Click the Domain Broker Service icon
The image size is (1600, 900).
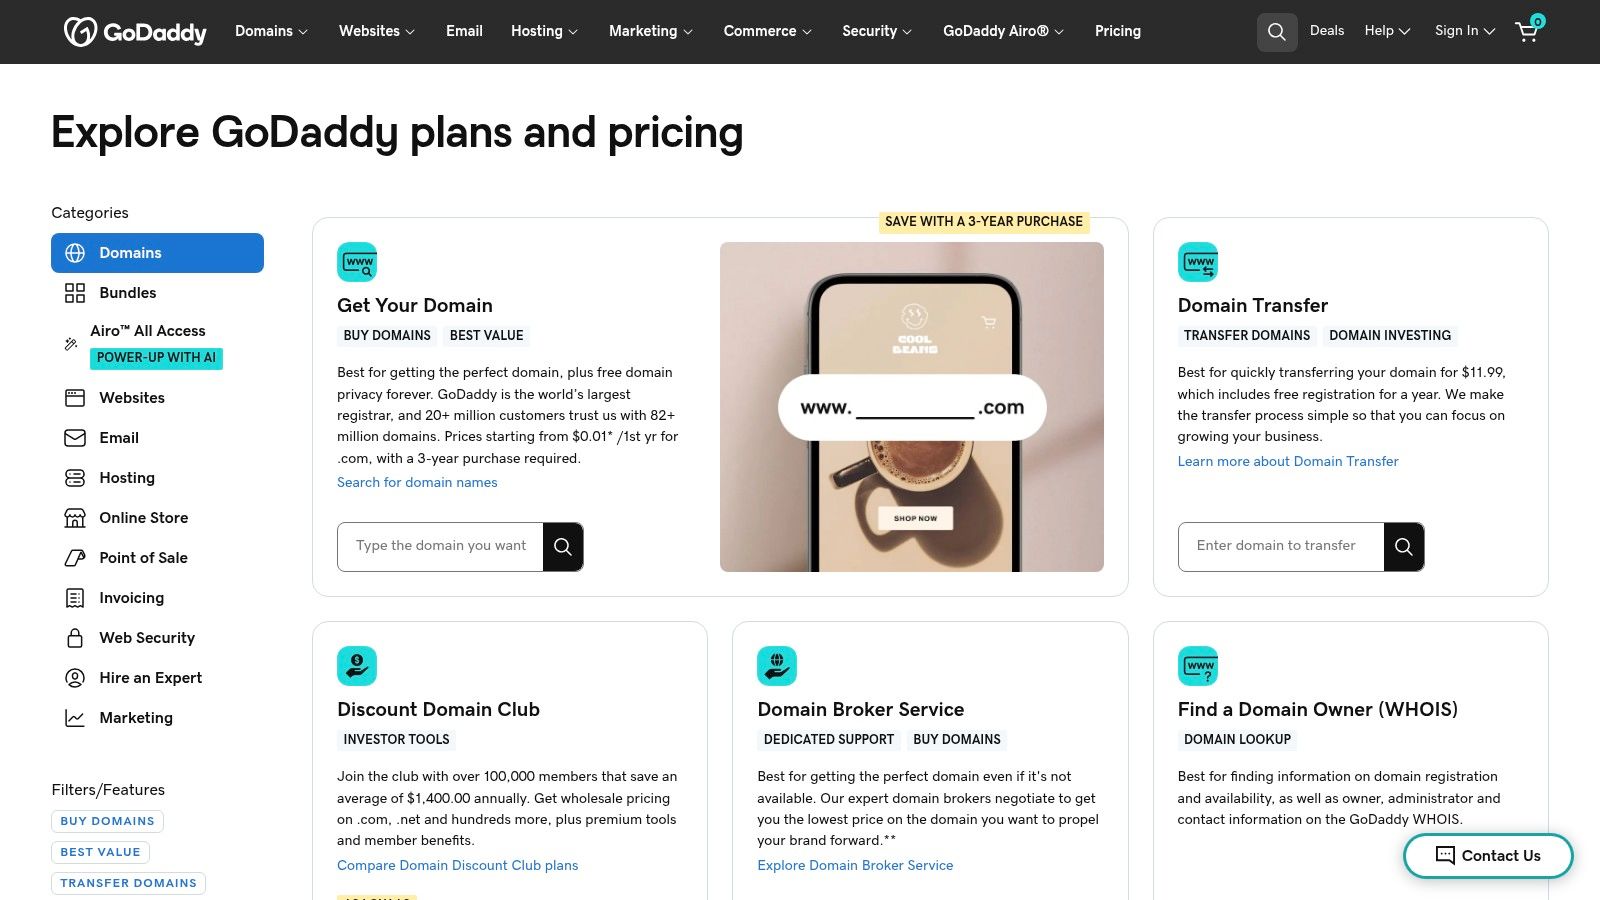coord(777,666)
